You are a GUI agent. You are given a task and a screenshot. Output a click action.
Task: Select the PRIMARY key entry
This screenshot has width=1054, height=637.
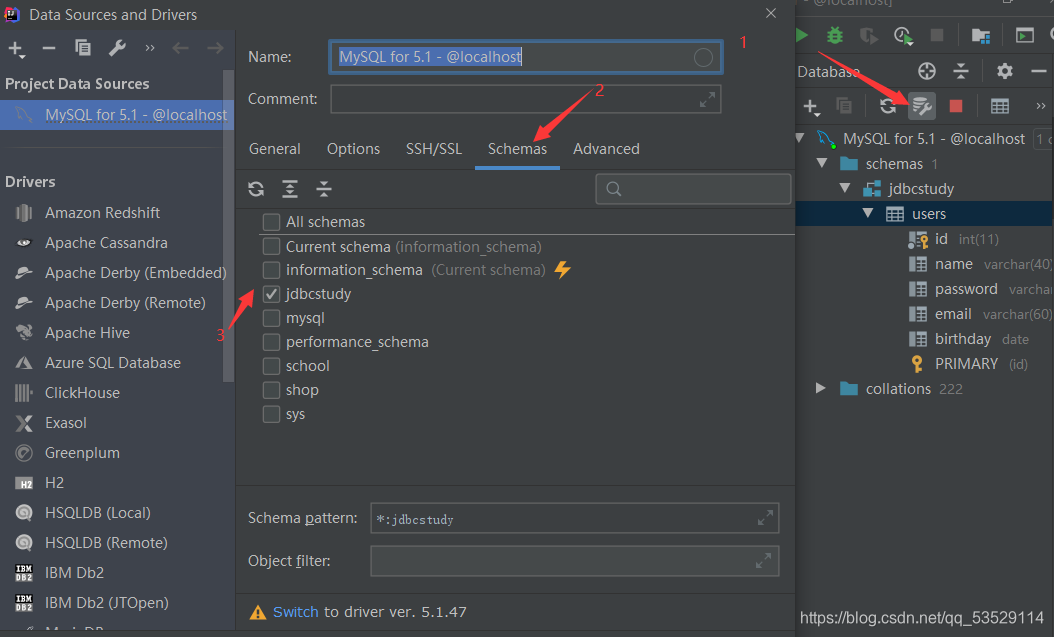click(966, 364)
